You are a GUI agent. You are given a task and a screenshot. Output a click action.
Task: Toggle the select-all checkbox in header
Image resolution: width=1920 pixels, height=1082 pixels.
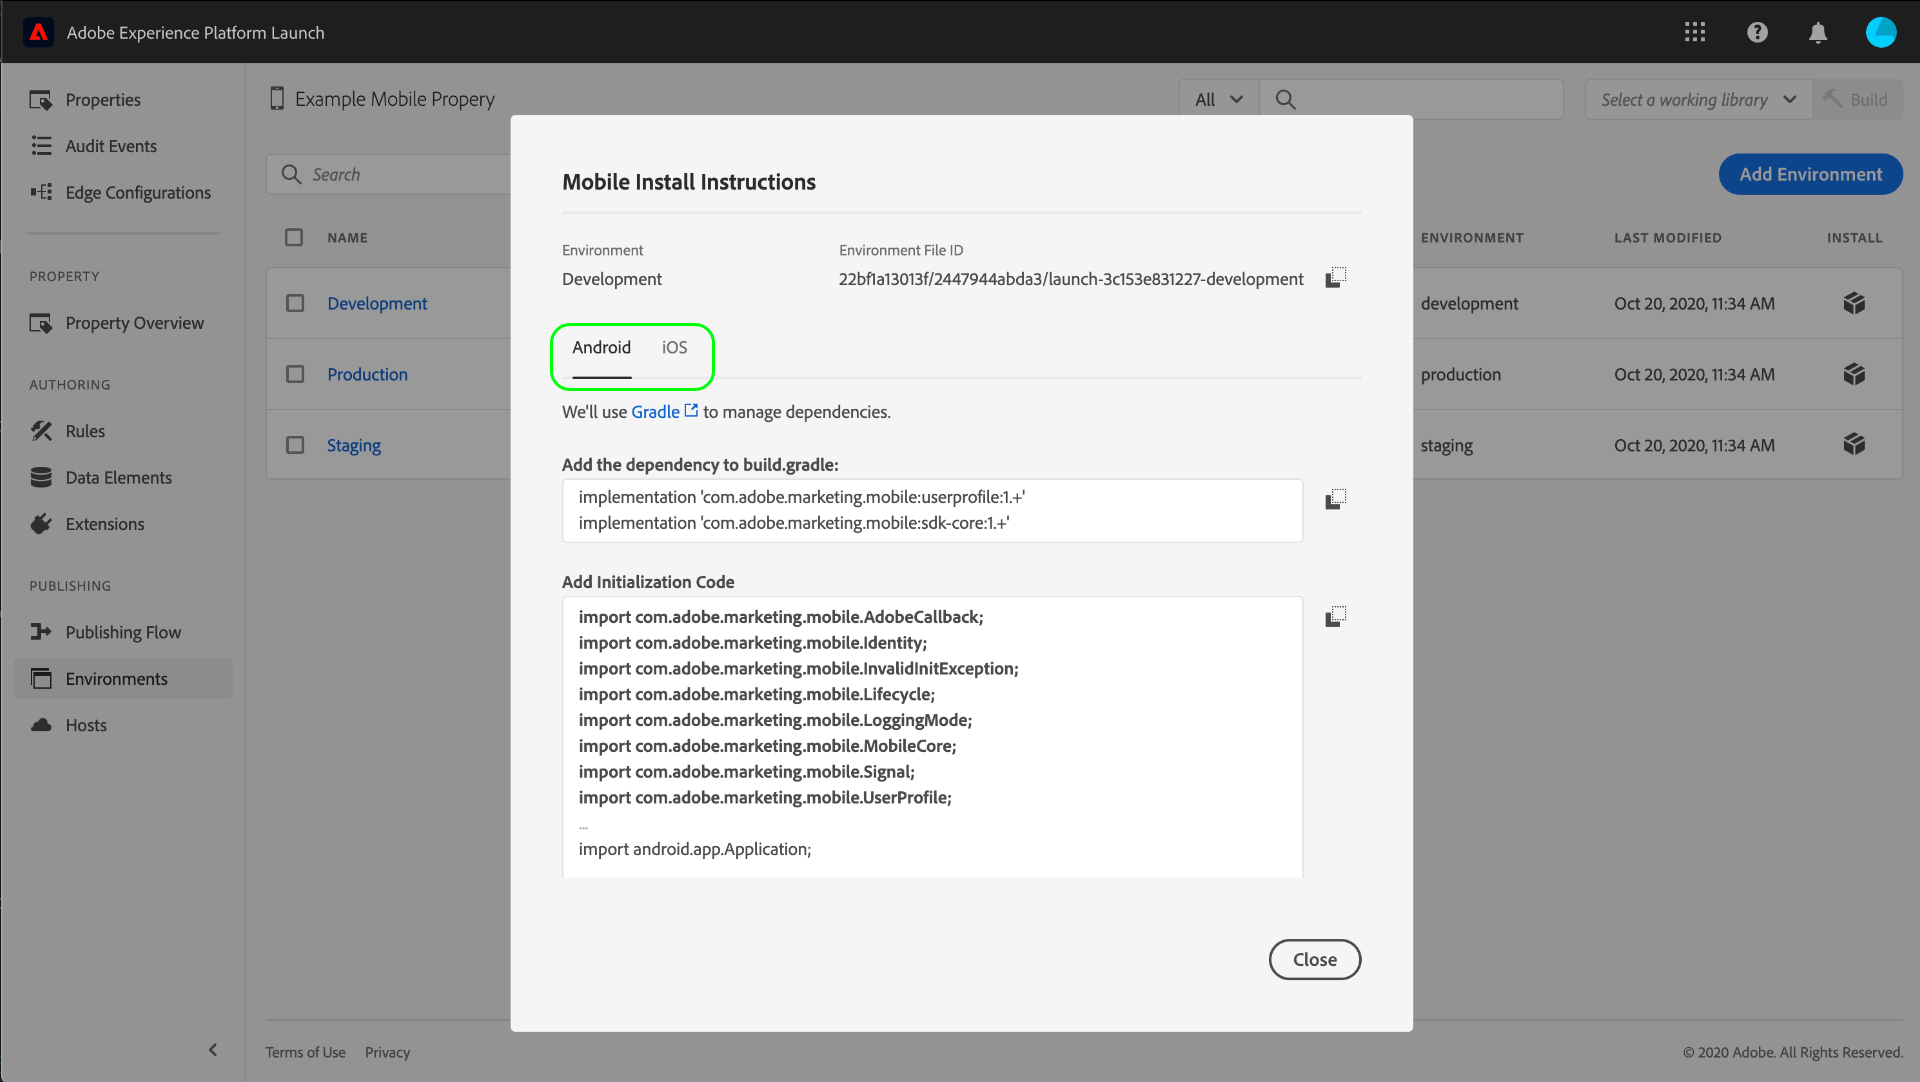(294, 238)
